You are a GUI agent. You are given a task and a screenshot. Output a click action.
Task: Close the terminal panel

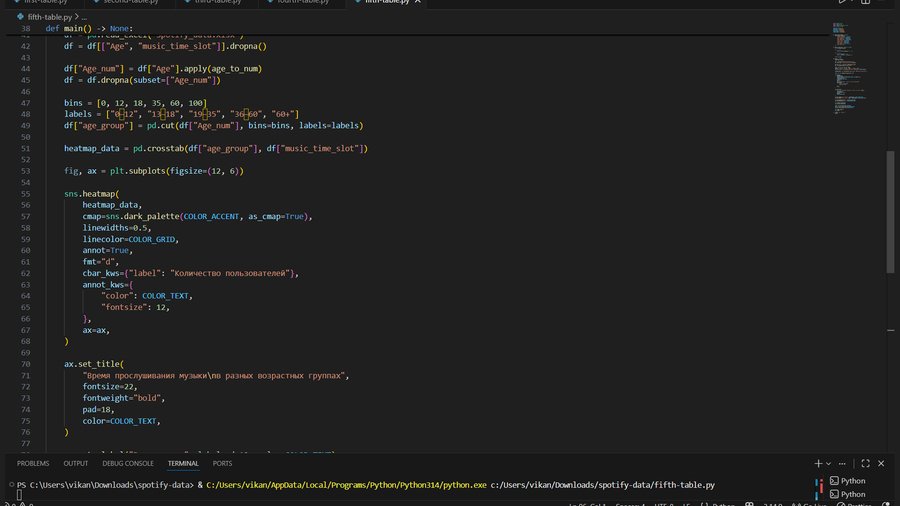[881, 464]
